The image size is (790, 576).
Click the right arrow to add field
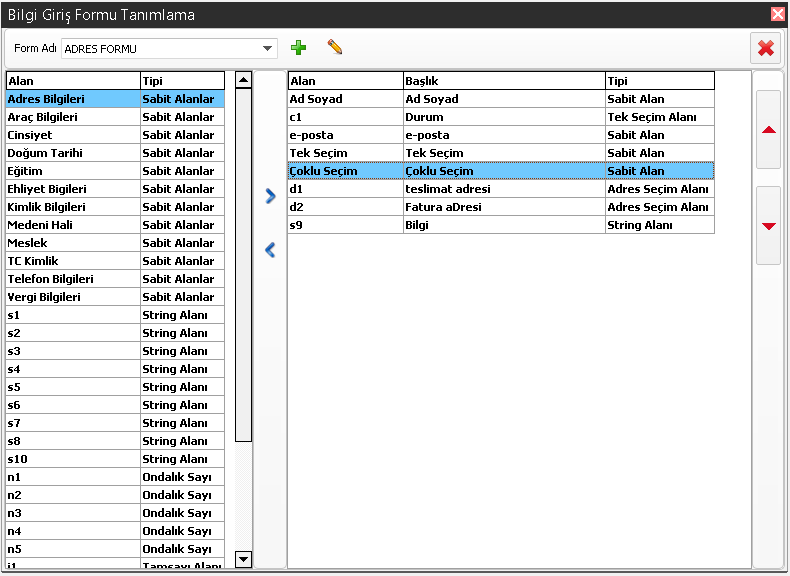tap(271, 196)
